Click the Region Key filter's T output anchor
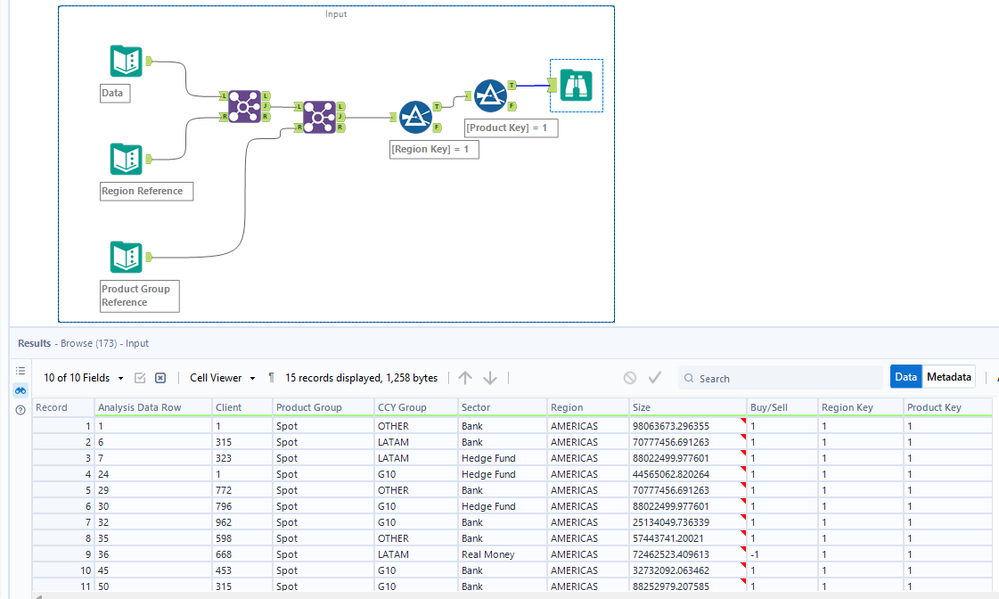The height and width of the screenshot is (599, 999). coord(437,106)
